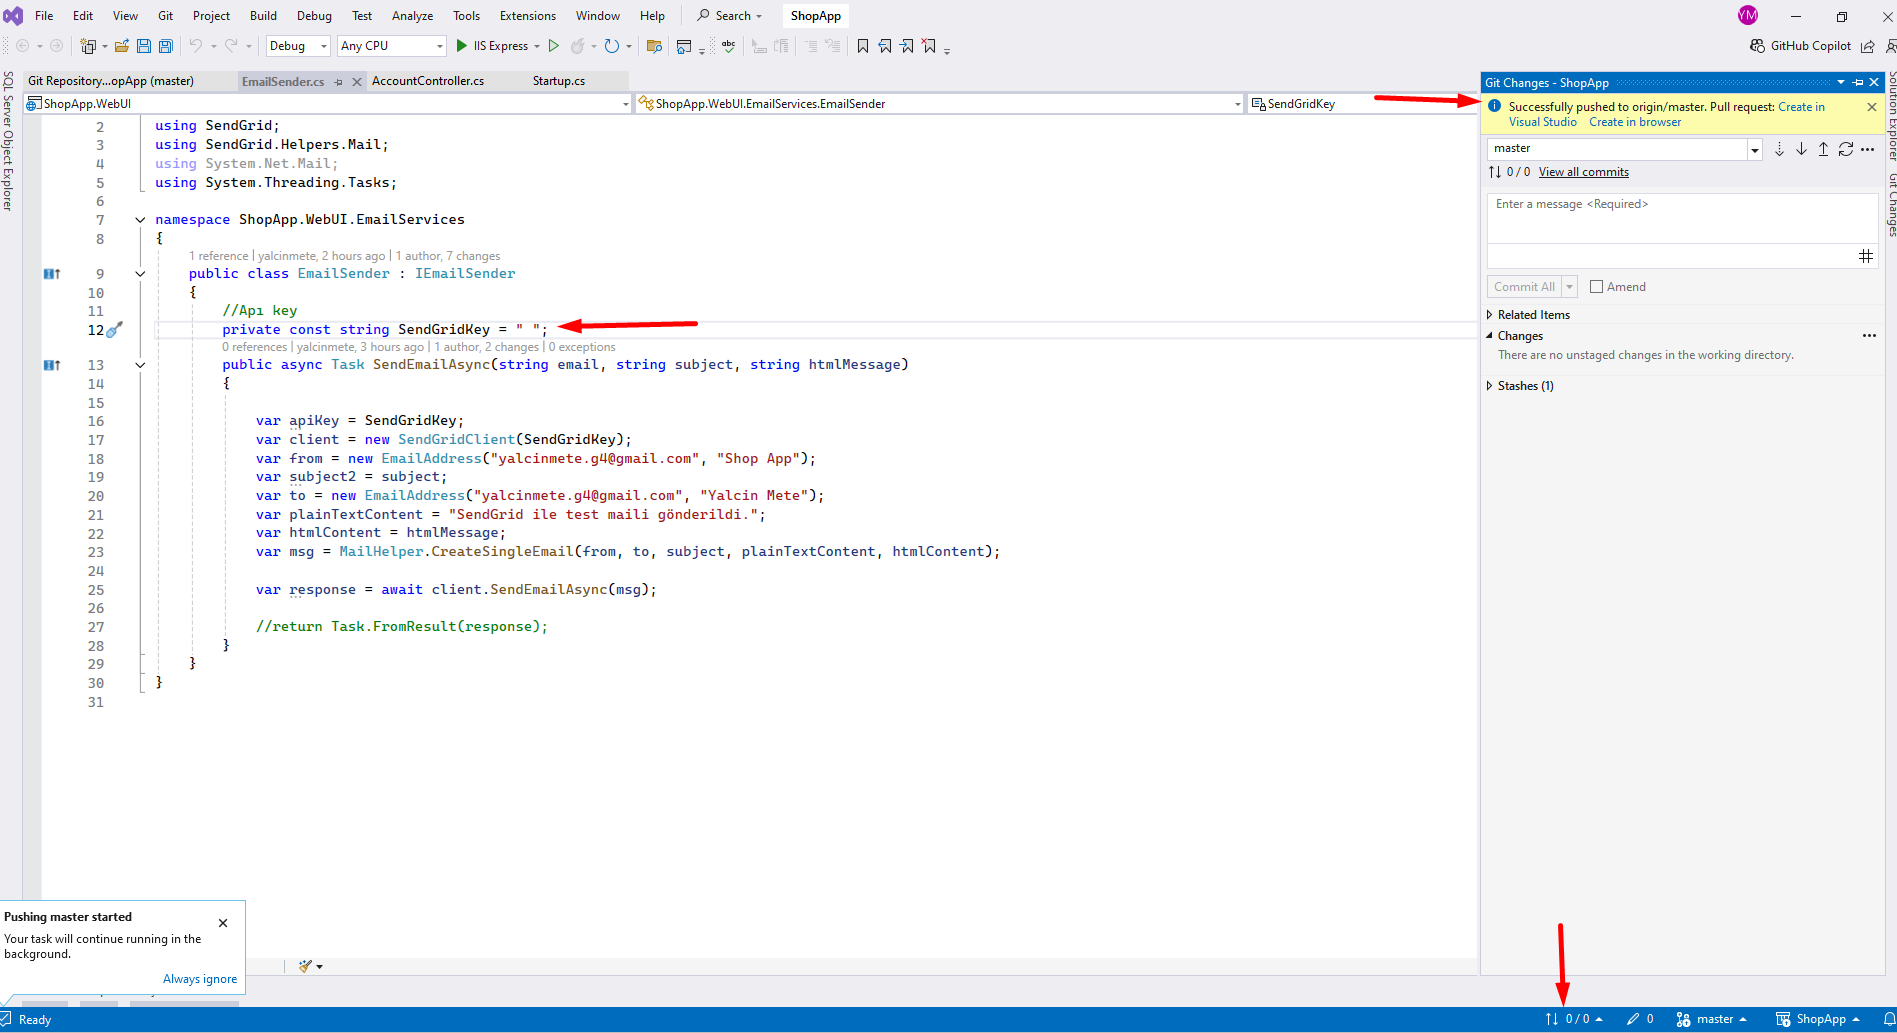Viewport: 1897px width, 1033px height.
Task: Click the Push up arrow in Git Changes
Action: (x=1823, y=149)
